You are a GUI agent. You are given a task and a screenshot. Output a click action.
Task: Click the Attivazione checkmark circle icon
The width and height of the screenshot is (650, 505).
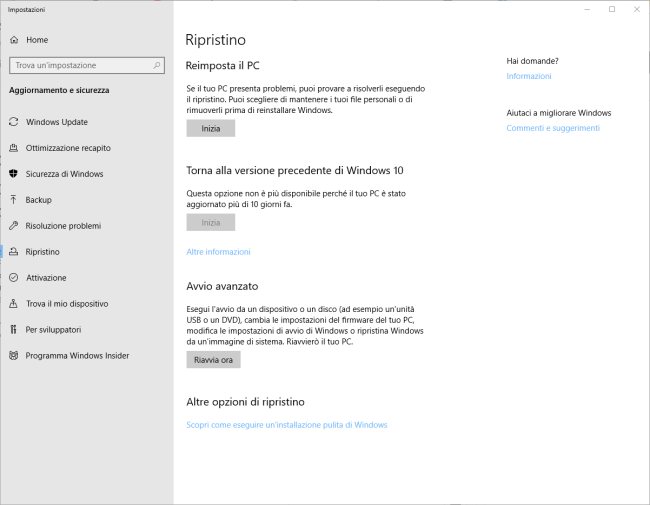(x=14, y=277)
